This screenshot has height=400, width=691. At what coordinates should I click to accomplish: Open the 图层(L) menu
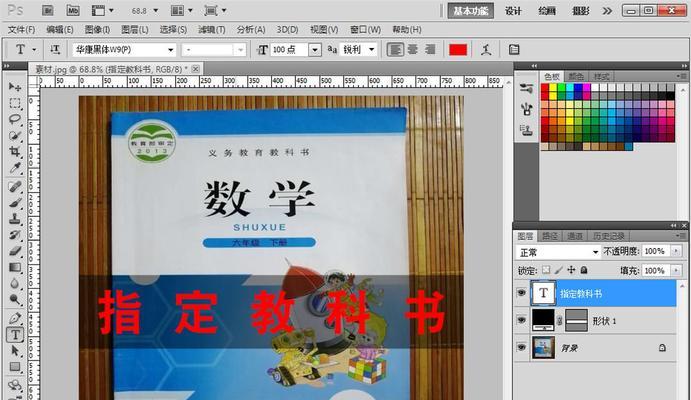[135, 30]
